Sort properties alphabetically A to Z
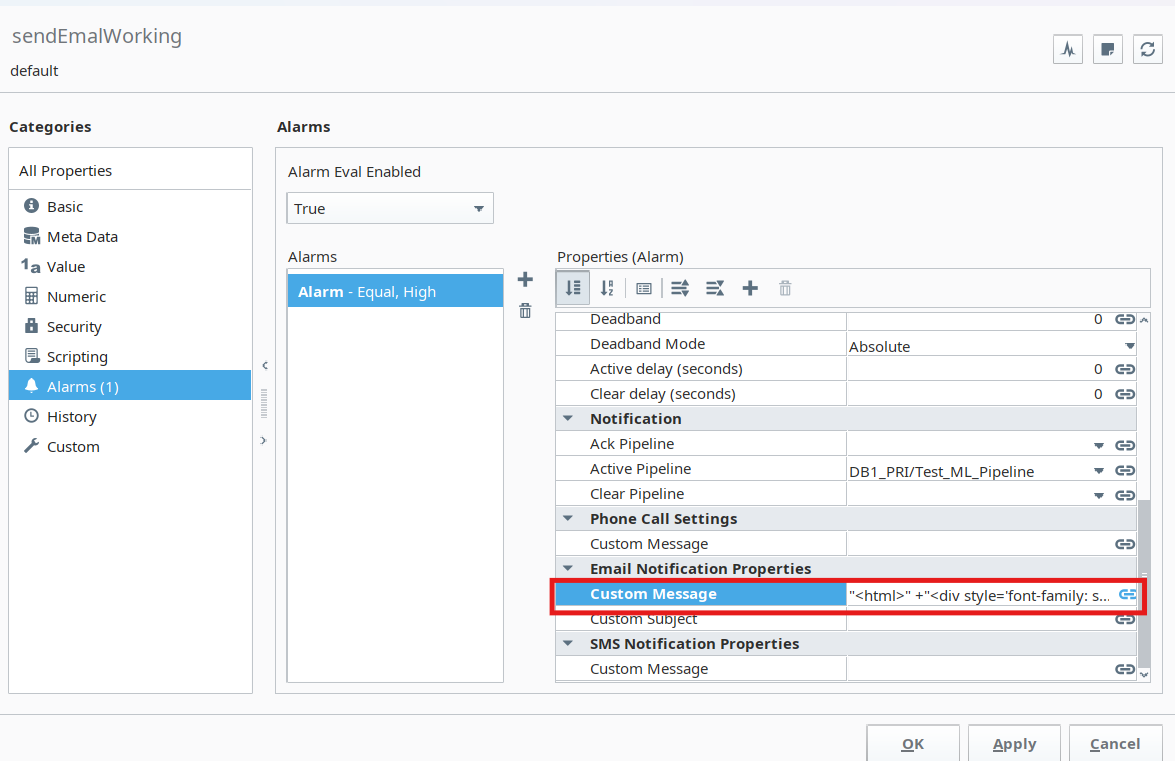The height and width of the screenshot is (761, 1175). pyautogui.click(x=608, y=288)
